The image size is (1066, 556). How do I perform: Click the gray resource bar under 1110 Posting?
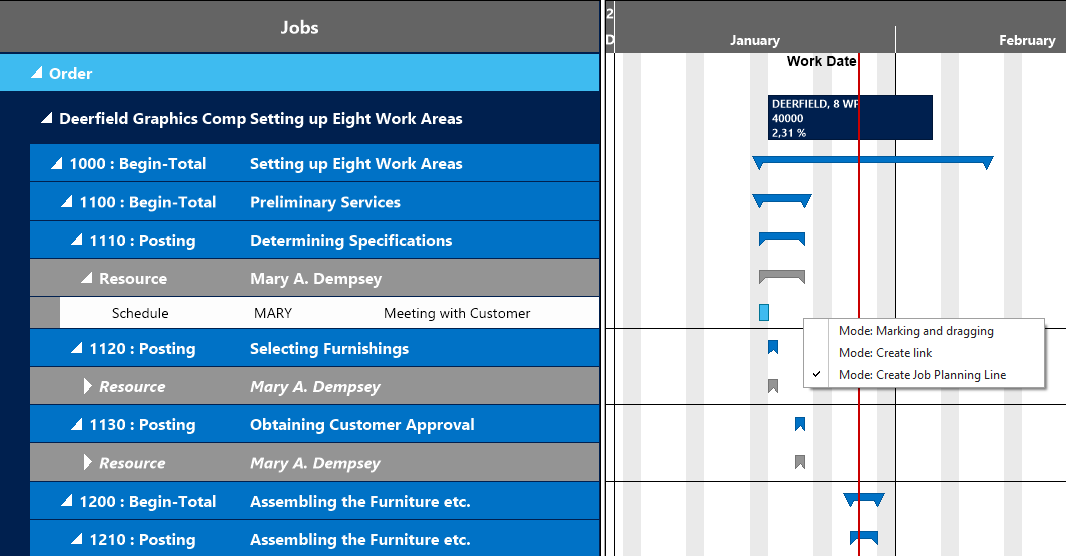781,276
